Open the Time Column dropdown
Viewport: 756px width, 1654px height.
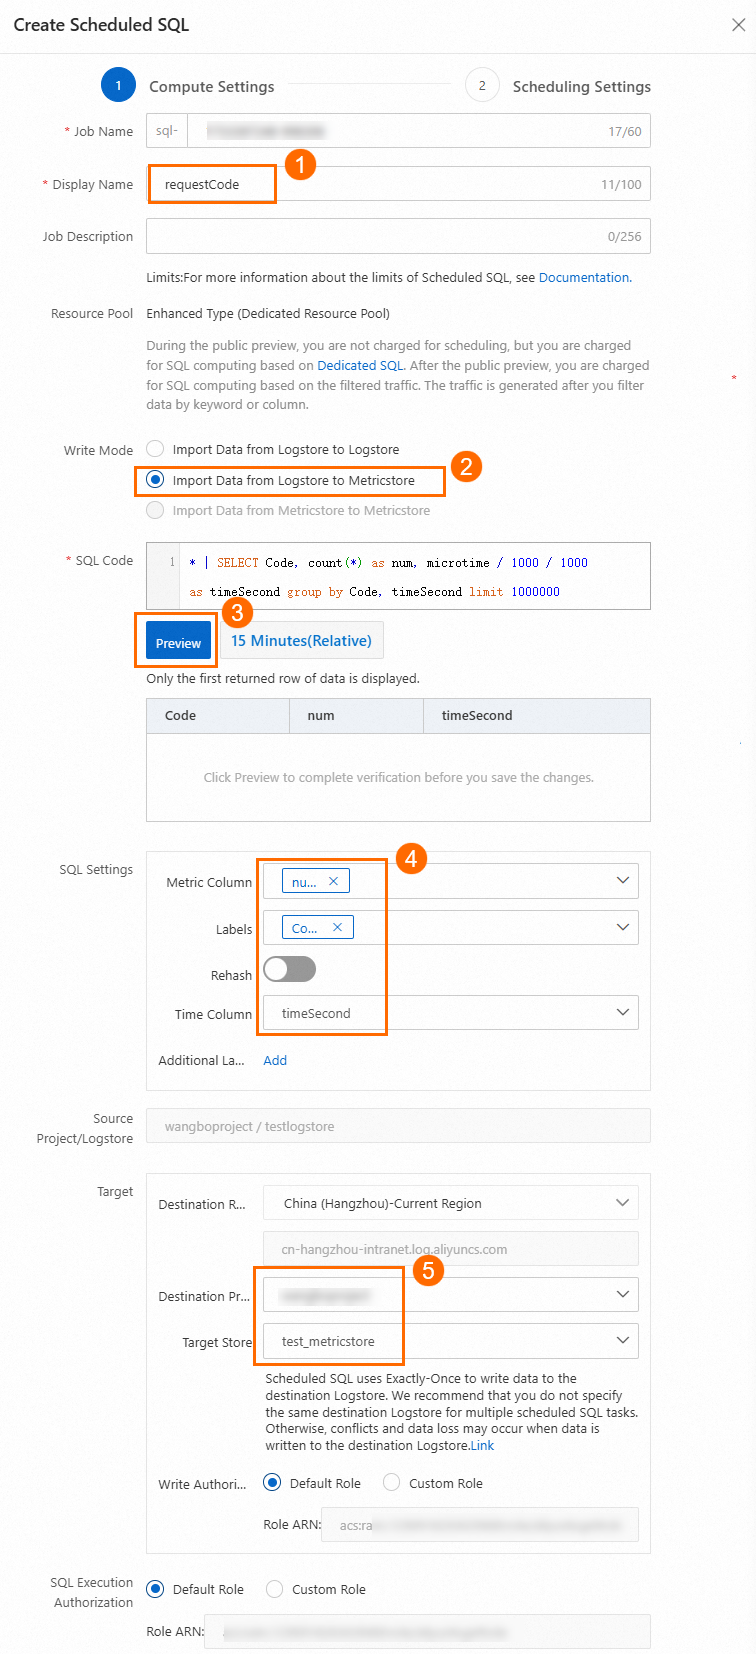pos(450,1013)
